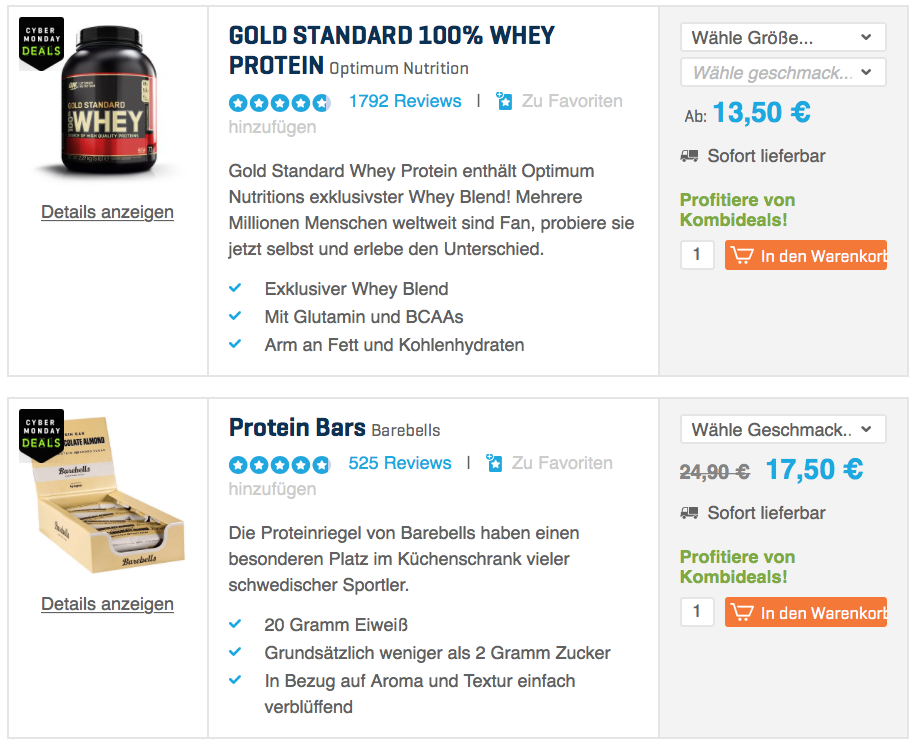Open the 525 Reviews link
920x748 pixels.
(400, 463)
